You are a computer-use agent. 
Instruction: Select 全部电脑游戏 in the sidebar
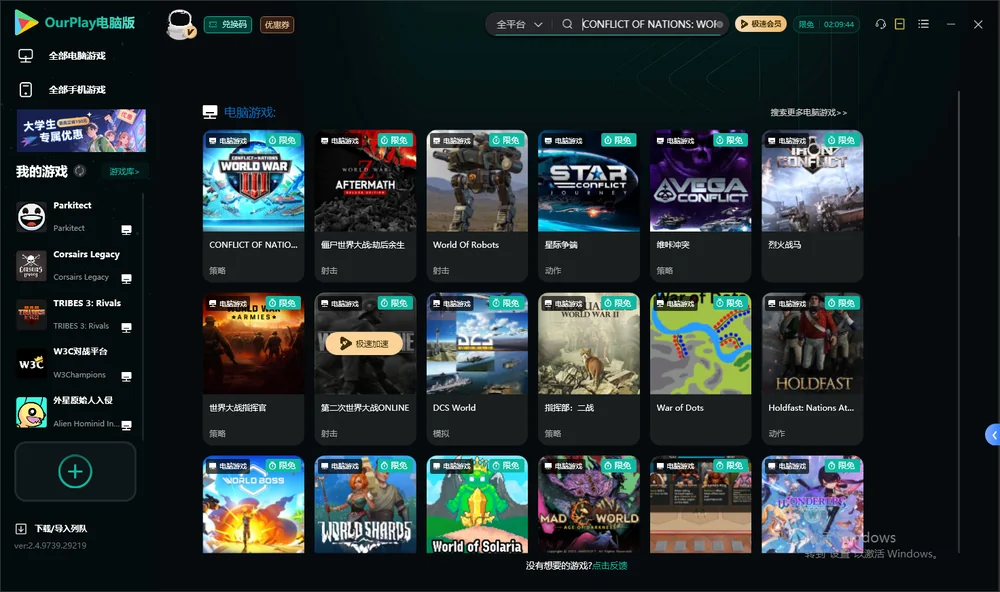pyautogui.click(x=62, y=56)
